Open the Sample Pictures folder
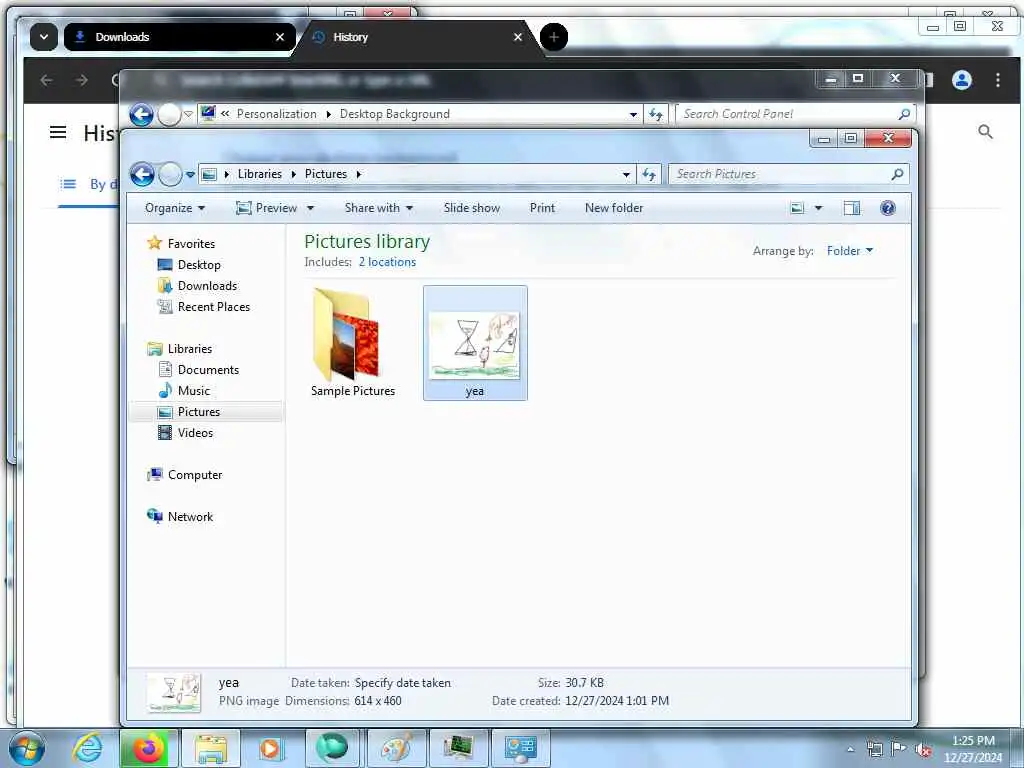 click(x=353, y=343)
